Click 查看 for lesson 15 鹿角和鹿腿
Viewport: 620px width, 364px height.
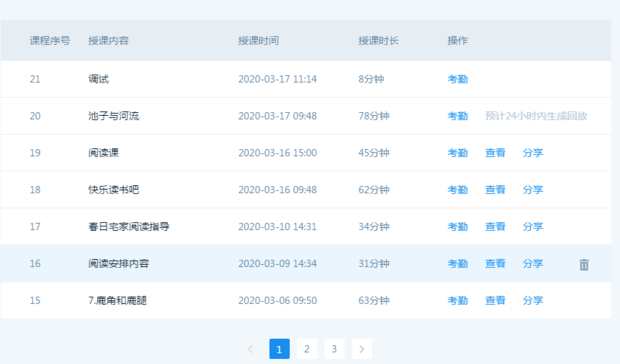click(495, 300)
